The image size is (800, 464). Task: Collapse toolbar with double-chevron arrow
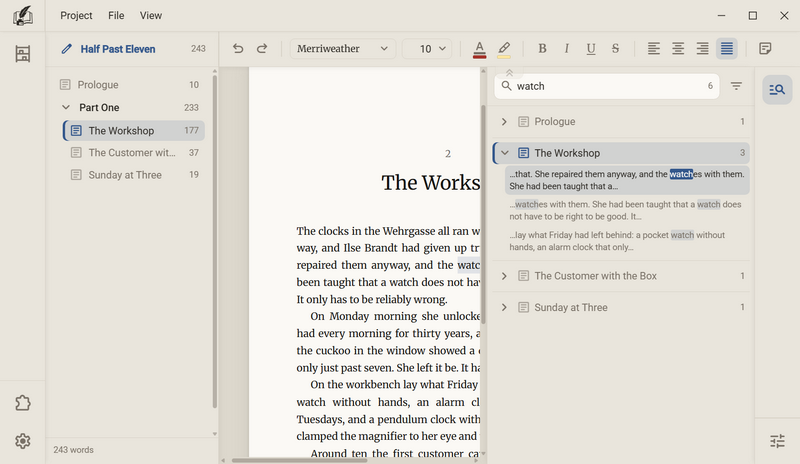(509, 72)
